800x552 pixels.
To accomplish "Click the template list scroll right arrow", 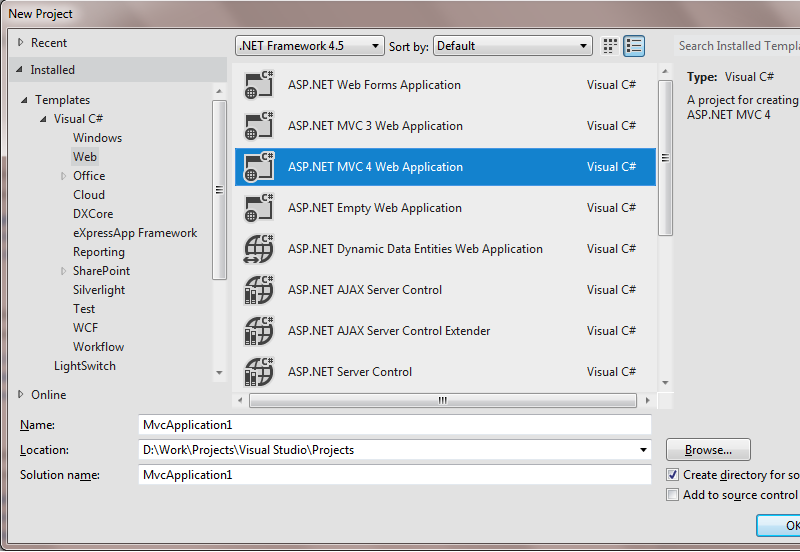I will (648, 400).
